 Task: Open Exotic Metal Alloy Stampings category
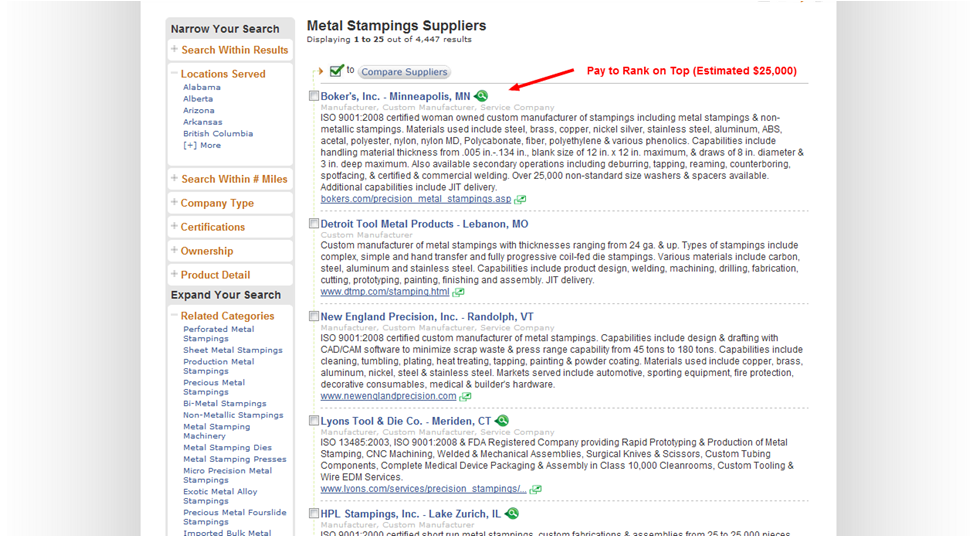click(x=220, y=497)
